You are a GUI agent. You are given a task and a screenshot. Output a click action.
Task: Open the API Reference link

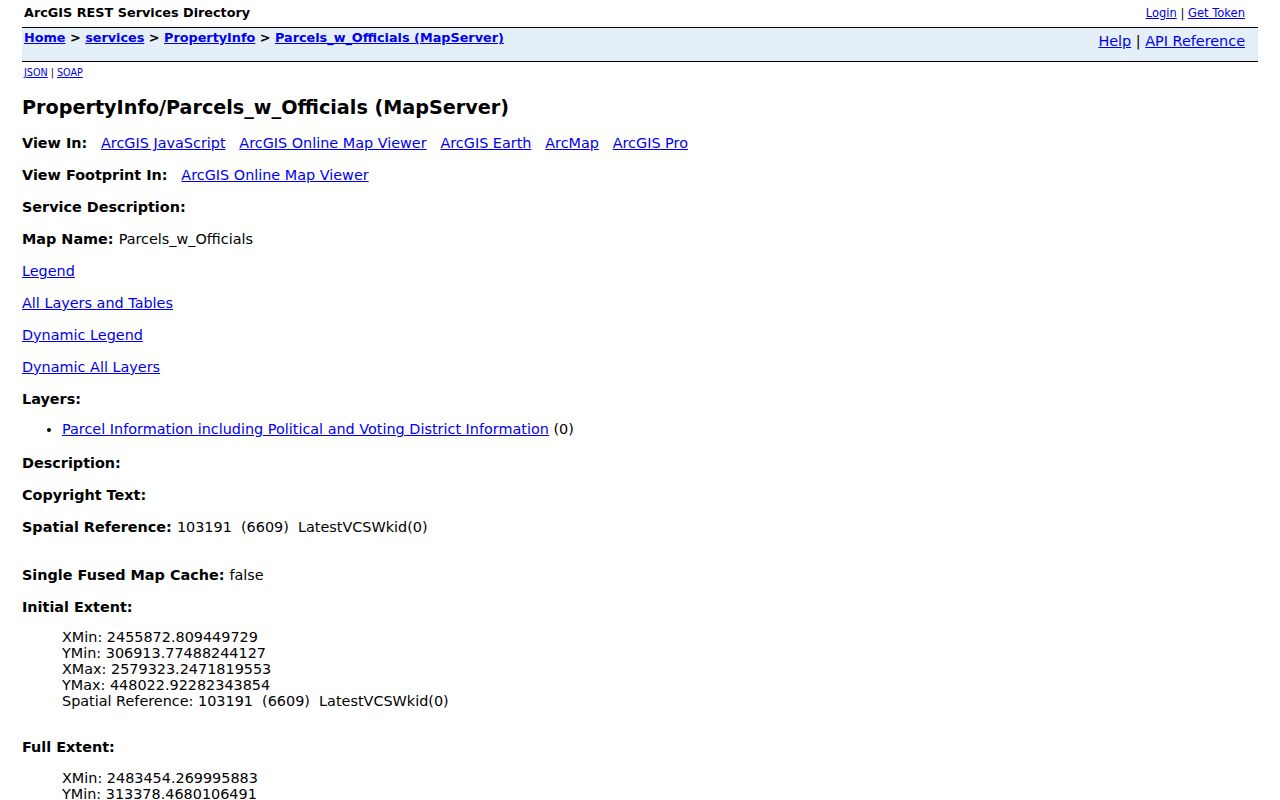click(1195, 41)
